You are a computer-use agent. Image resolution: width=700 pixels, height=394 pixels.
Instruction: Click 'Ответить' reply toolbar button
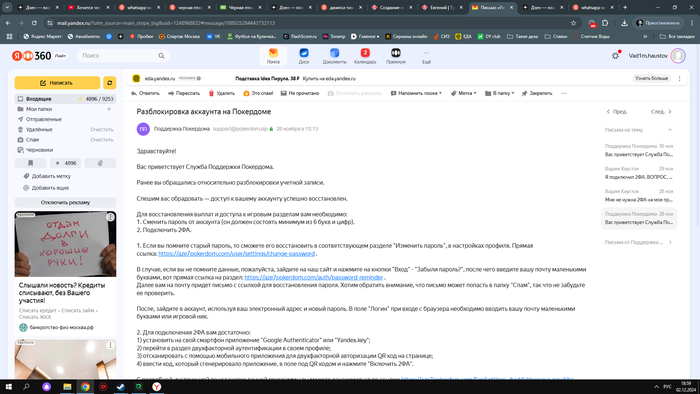pyautogui.click(x=145, y=93)
